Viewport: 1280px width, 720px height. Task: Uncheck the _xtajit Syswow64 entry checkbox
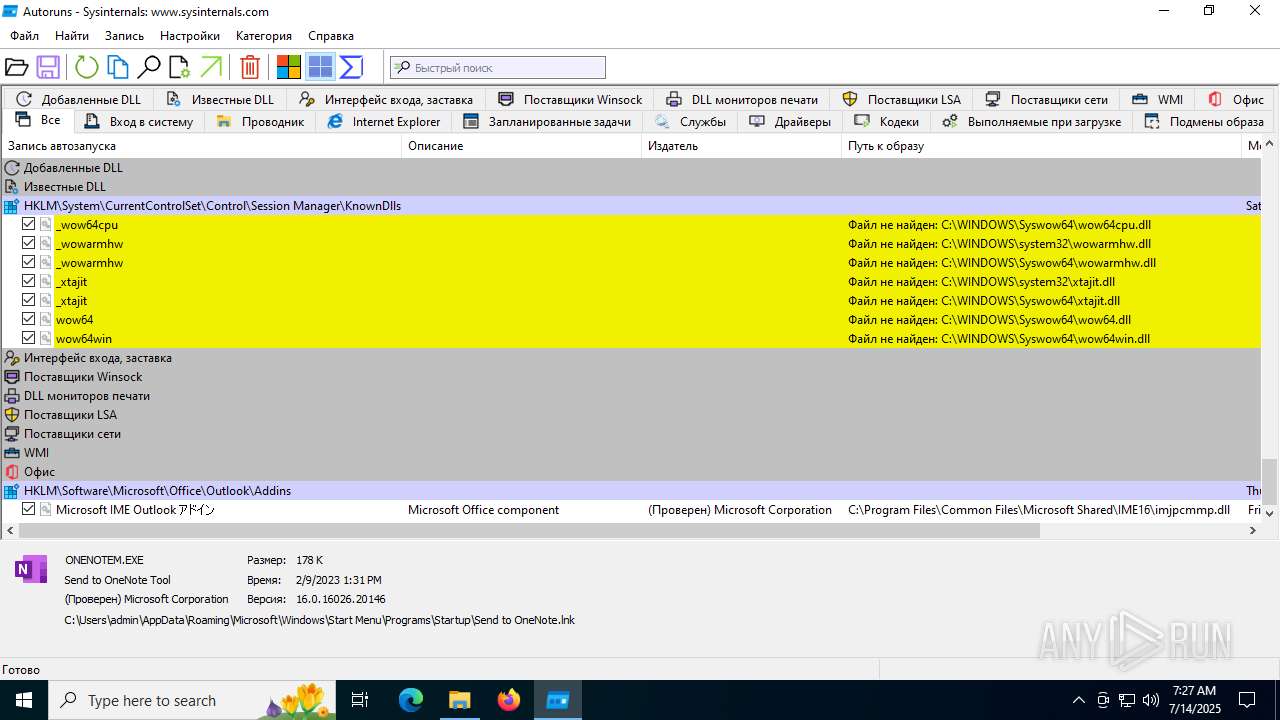[28, 300]
